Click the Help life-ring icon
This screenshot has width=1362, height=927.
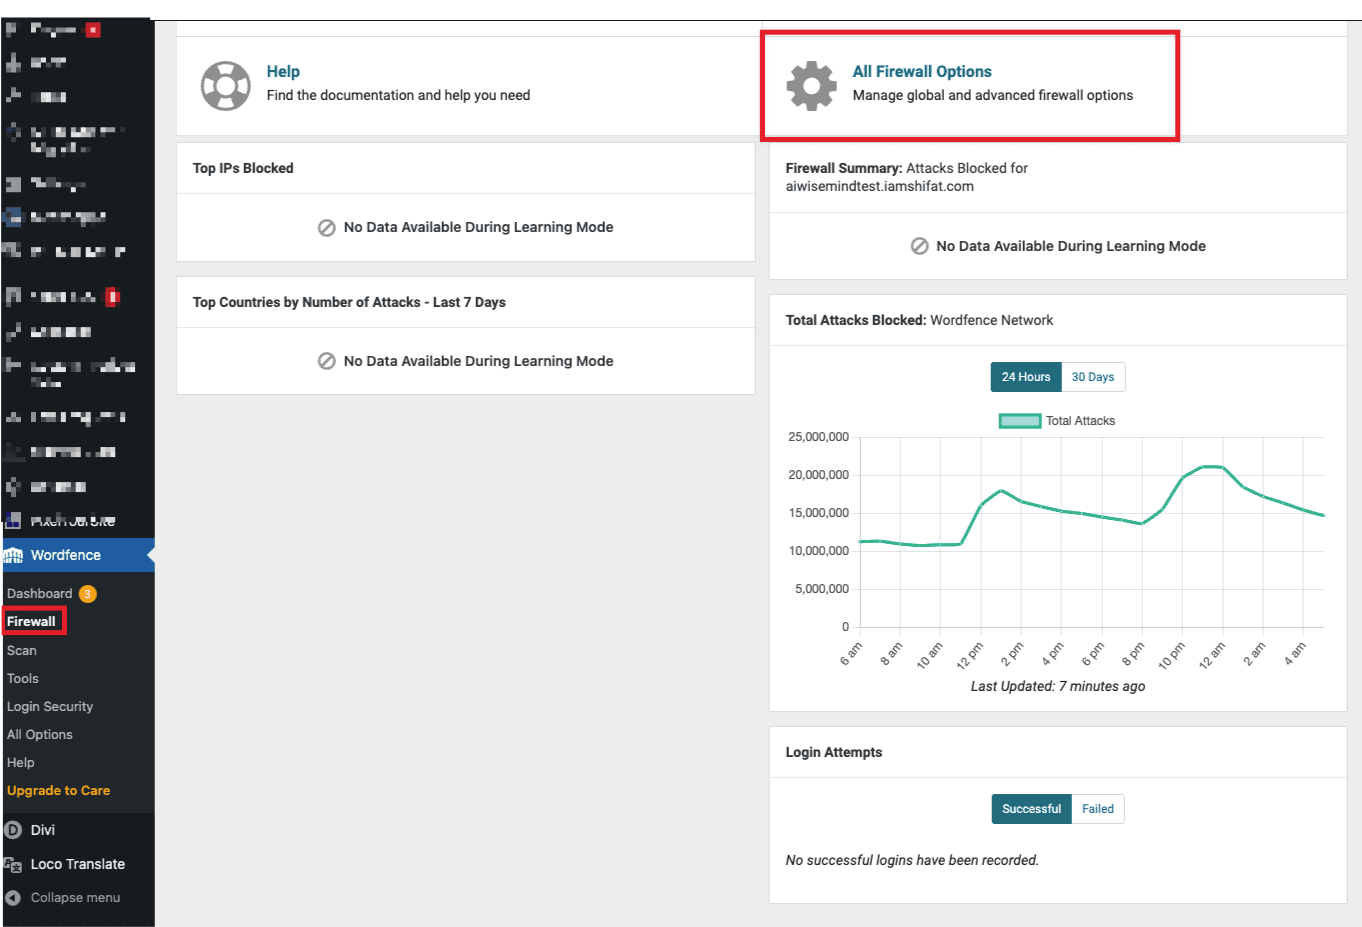tap(226, 85)
